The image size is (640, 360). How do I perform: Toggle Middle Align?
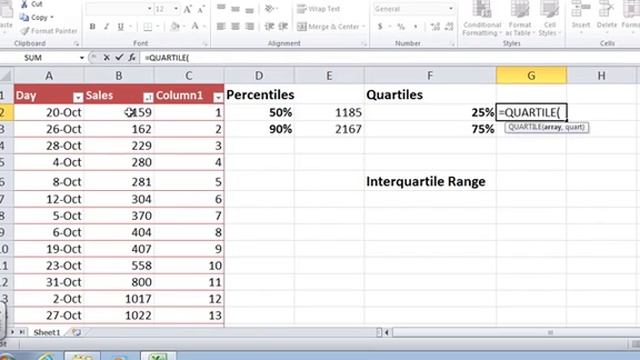point(235,9)
